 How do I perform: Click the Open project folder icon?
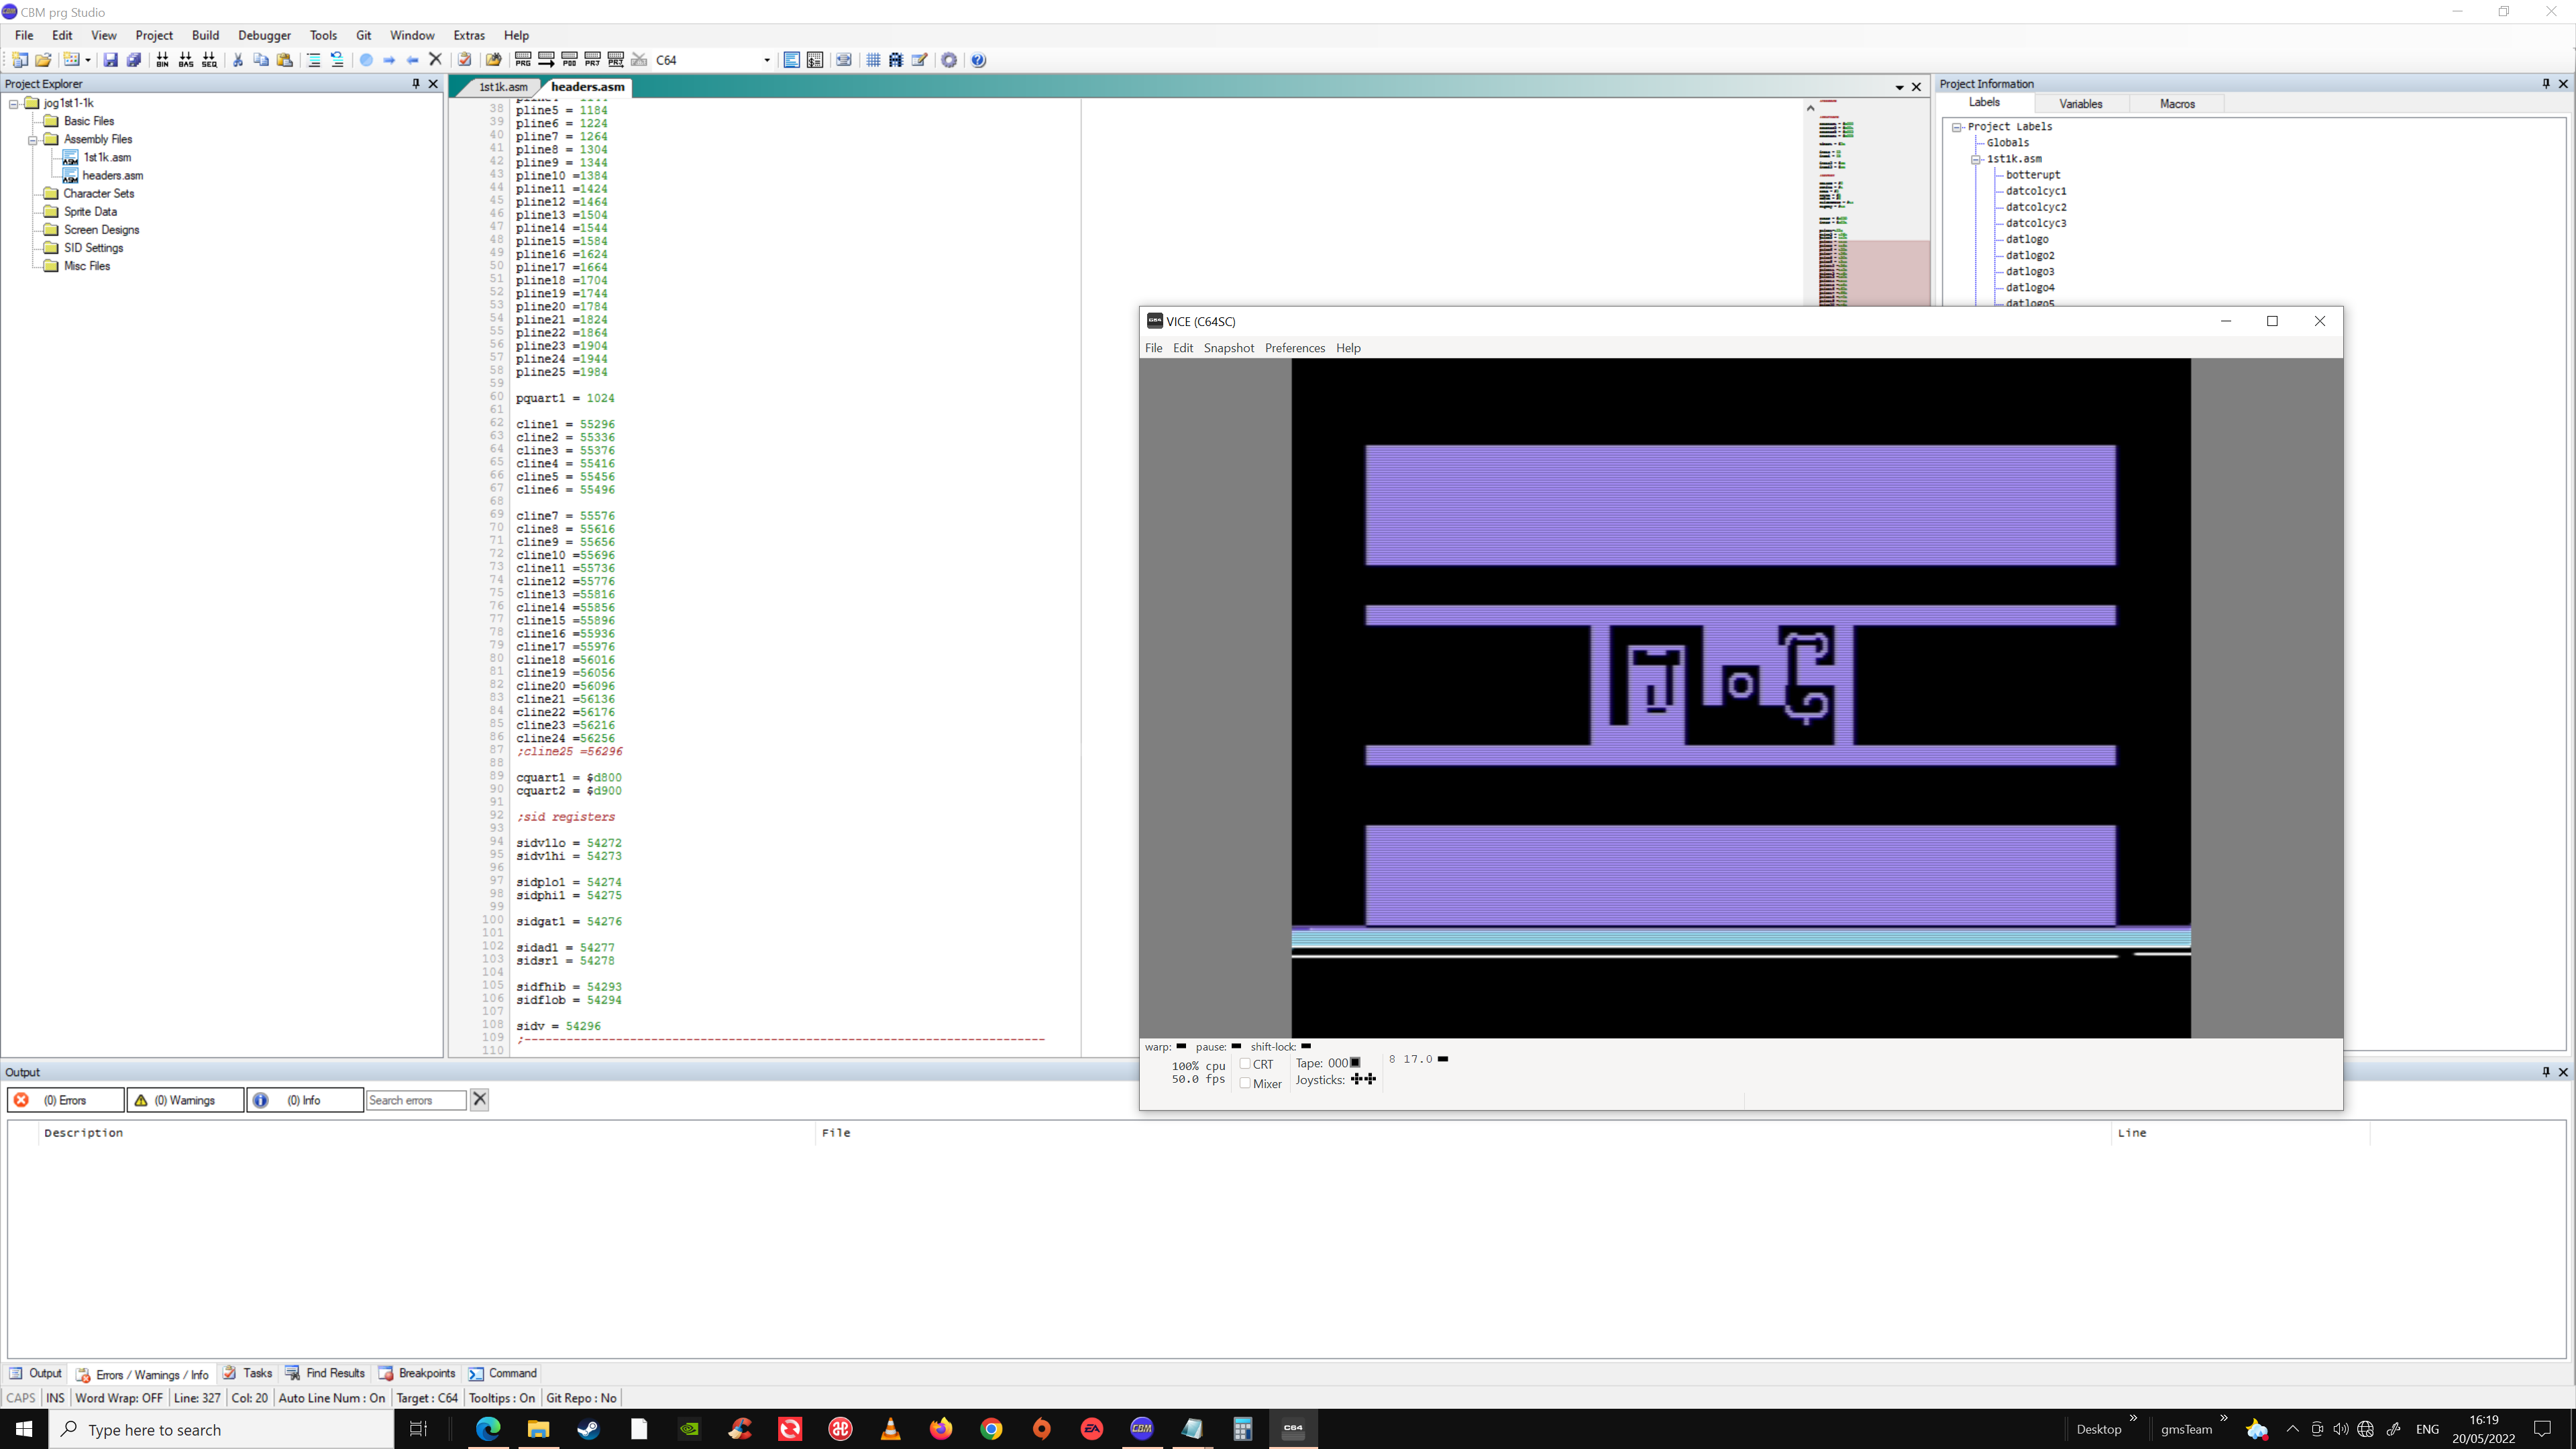click(x=43, y=60)
